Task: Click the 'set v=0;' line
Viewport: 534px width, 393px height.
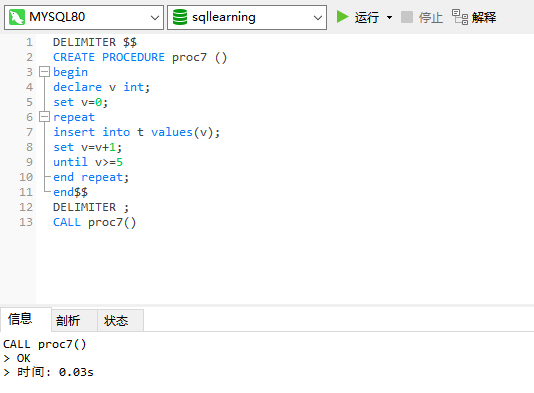Action: [80, 102]
